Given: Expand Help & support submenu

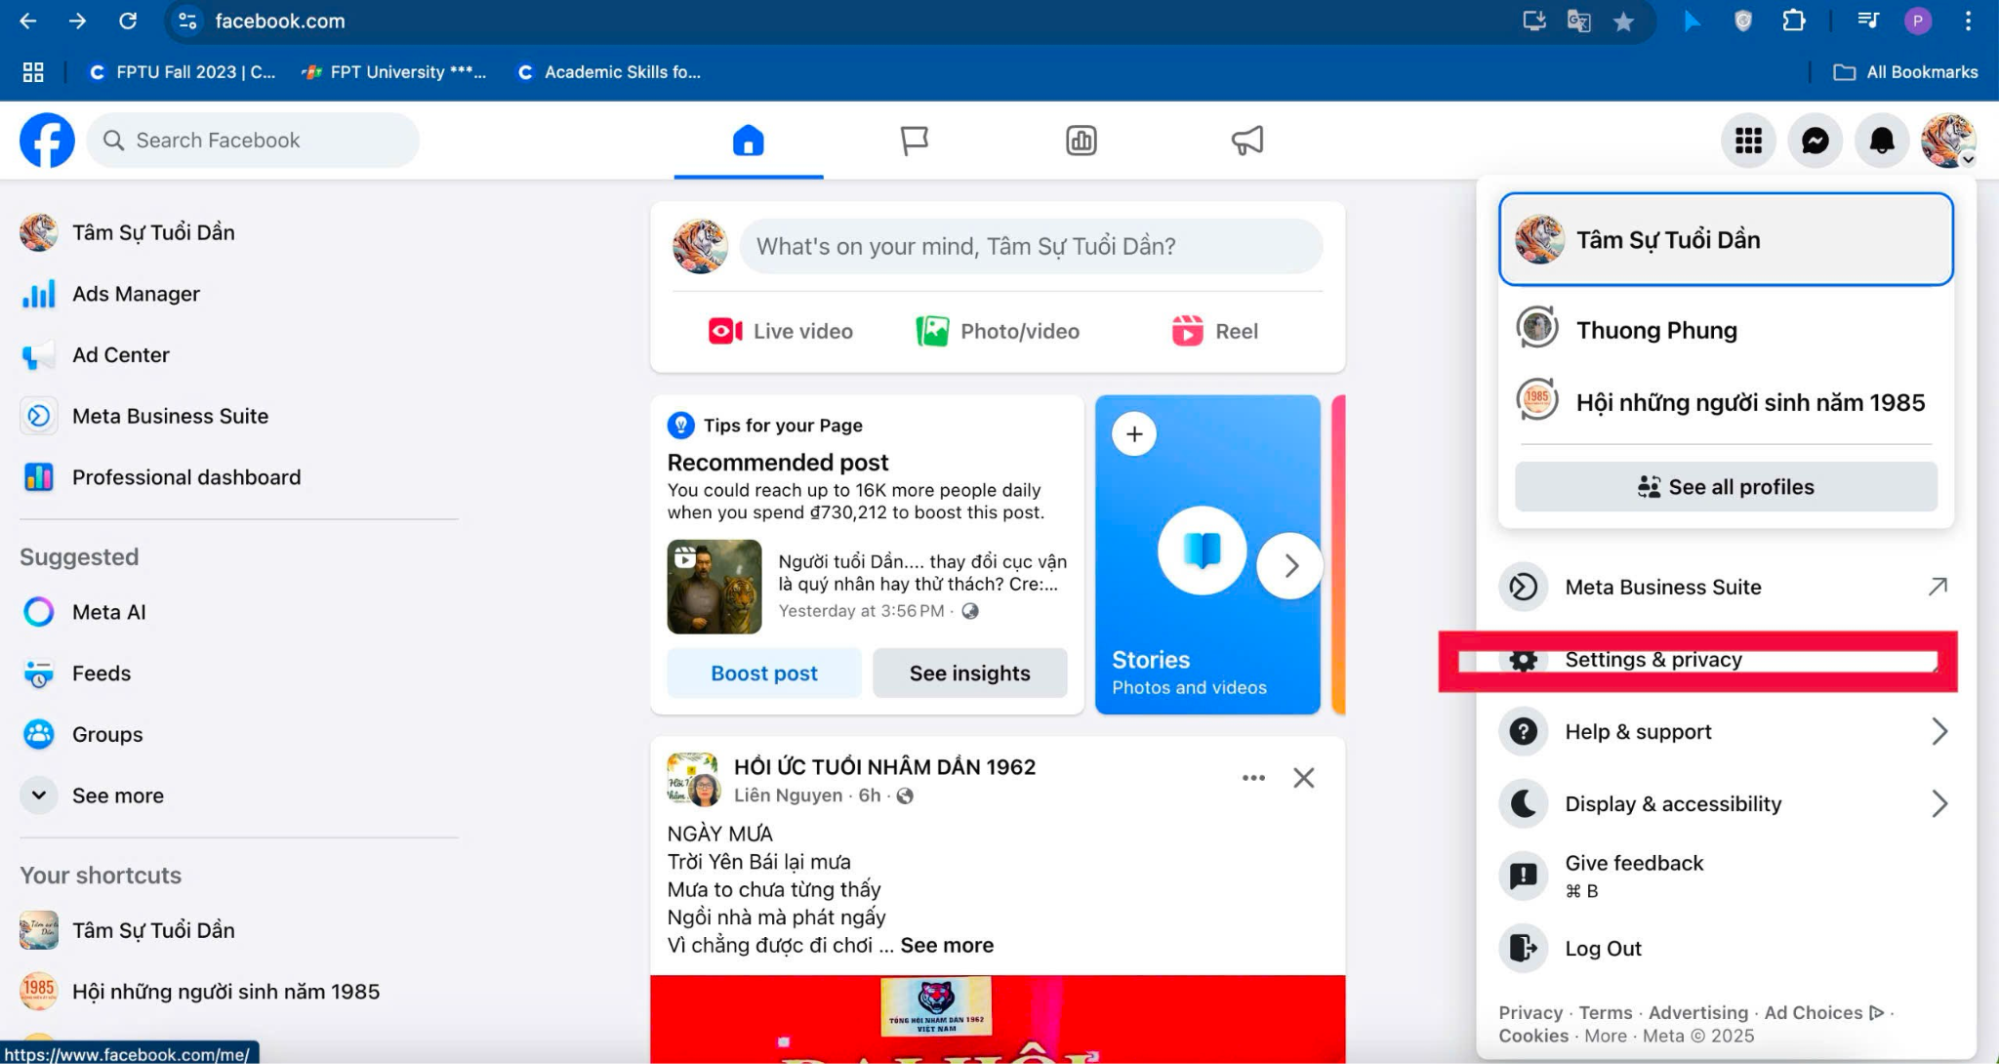Looking at the screenshot, I should coord(1725,732).
